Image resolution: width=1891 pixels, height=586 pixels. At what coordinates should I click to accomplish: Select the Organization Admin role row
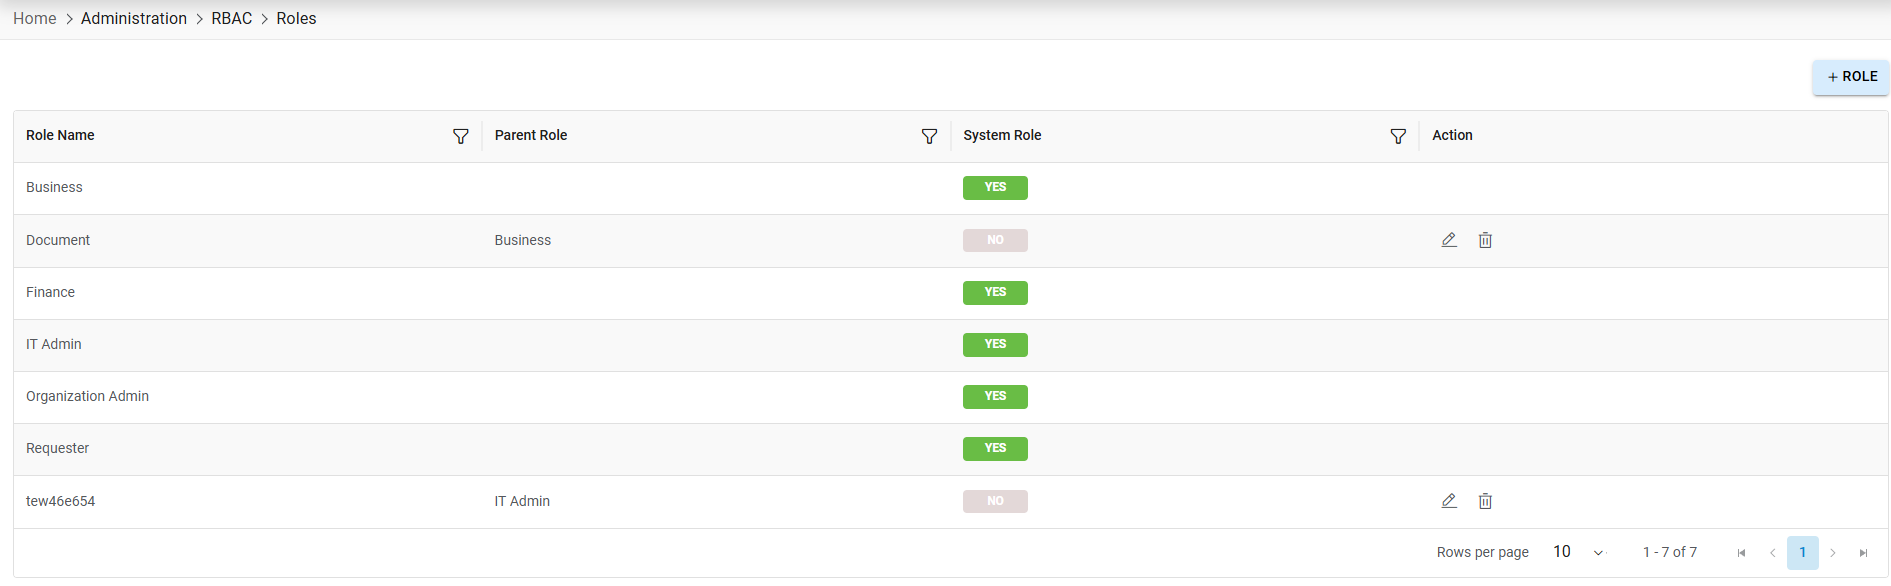click(88, 397)
